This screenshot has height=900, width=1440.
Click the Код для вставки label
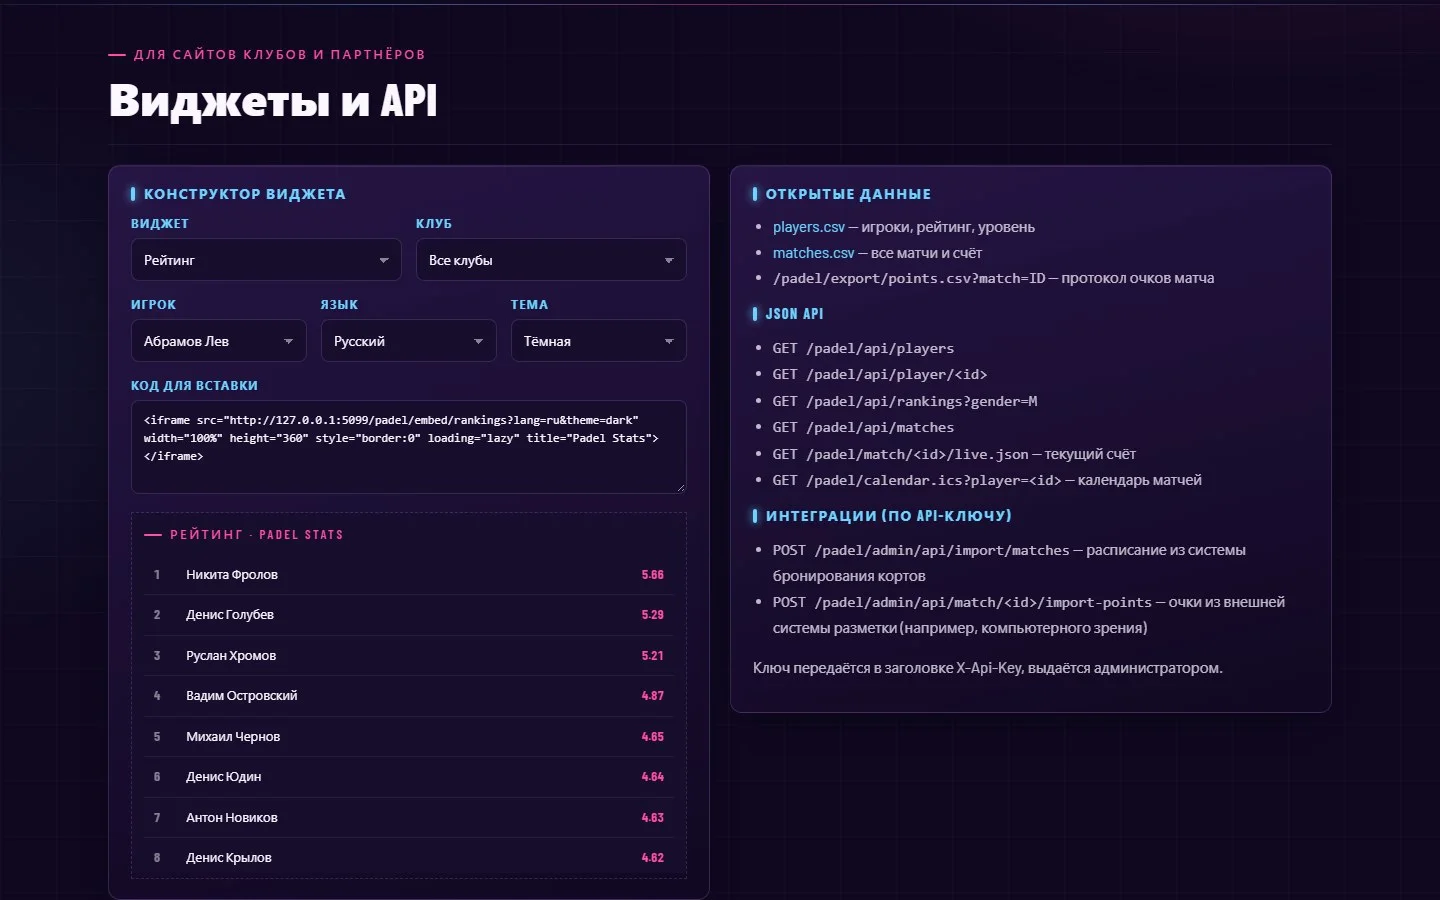click(x=194, y=385)
